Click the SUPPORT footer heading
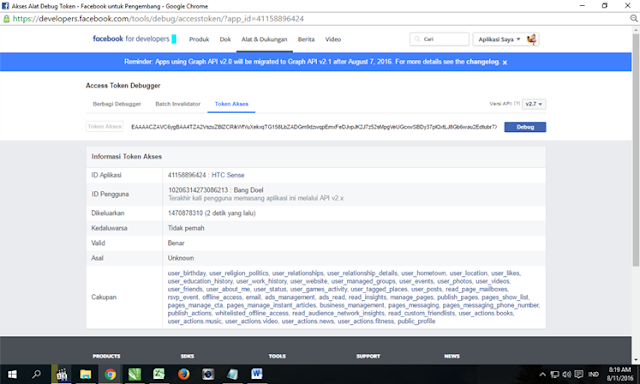 (368, 356)
